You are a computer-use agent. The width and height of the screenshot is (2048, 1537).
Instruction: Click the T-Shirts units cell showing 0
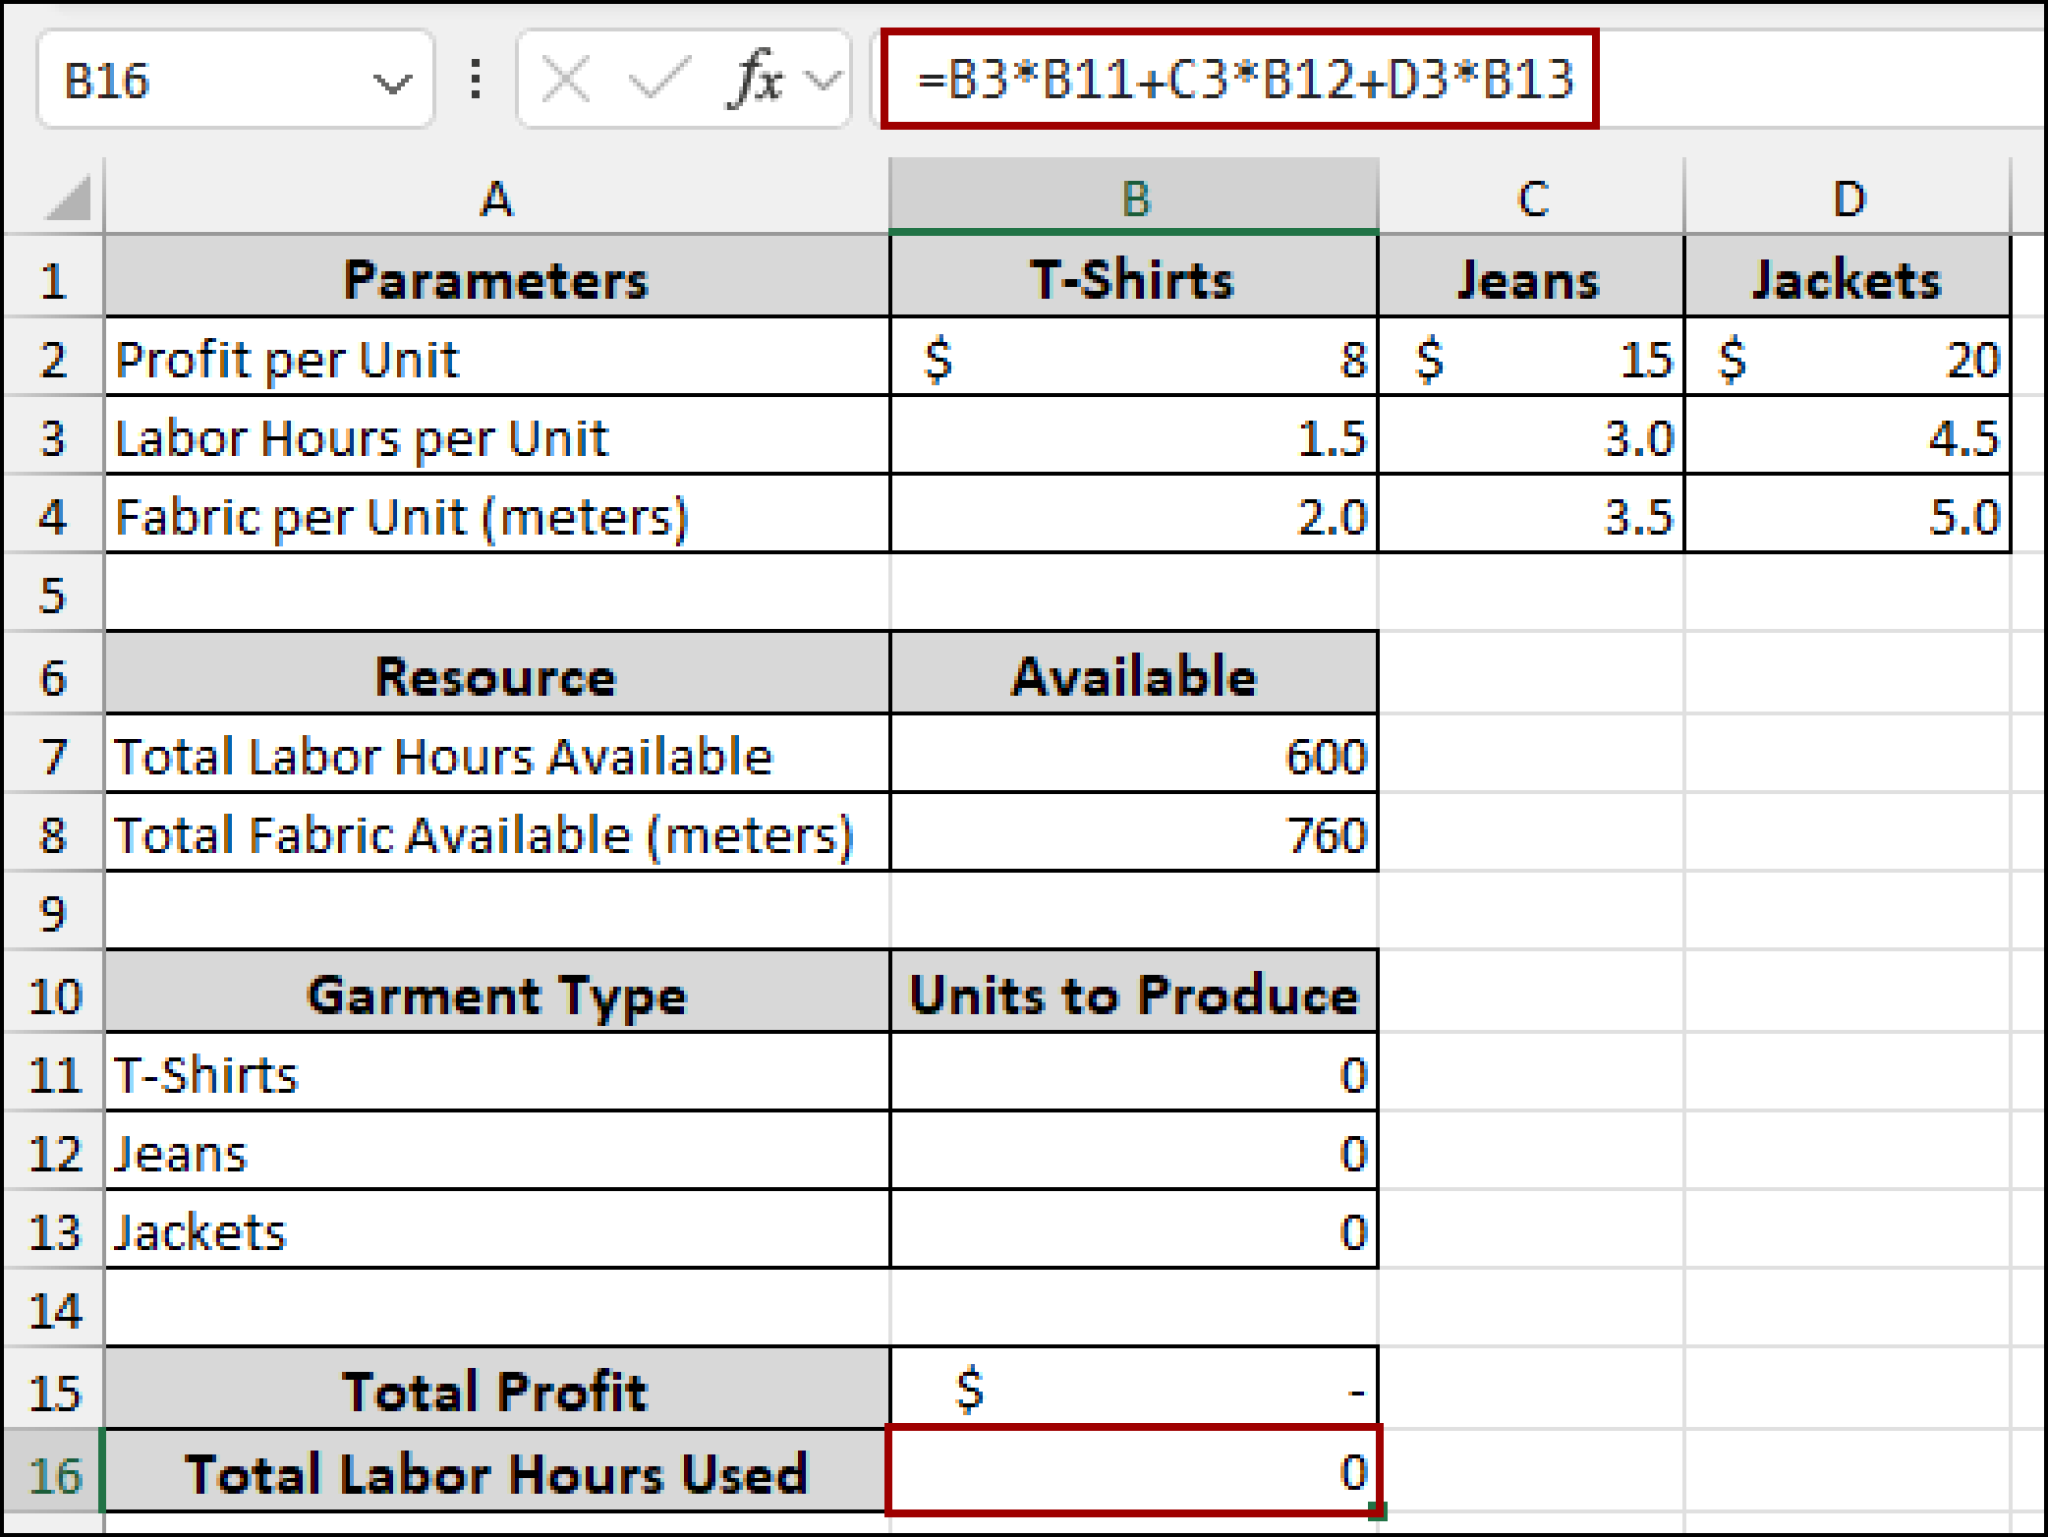pyautogui.click(x=1135, y=1075)
